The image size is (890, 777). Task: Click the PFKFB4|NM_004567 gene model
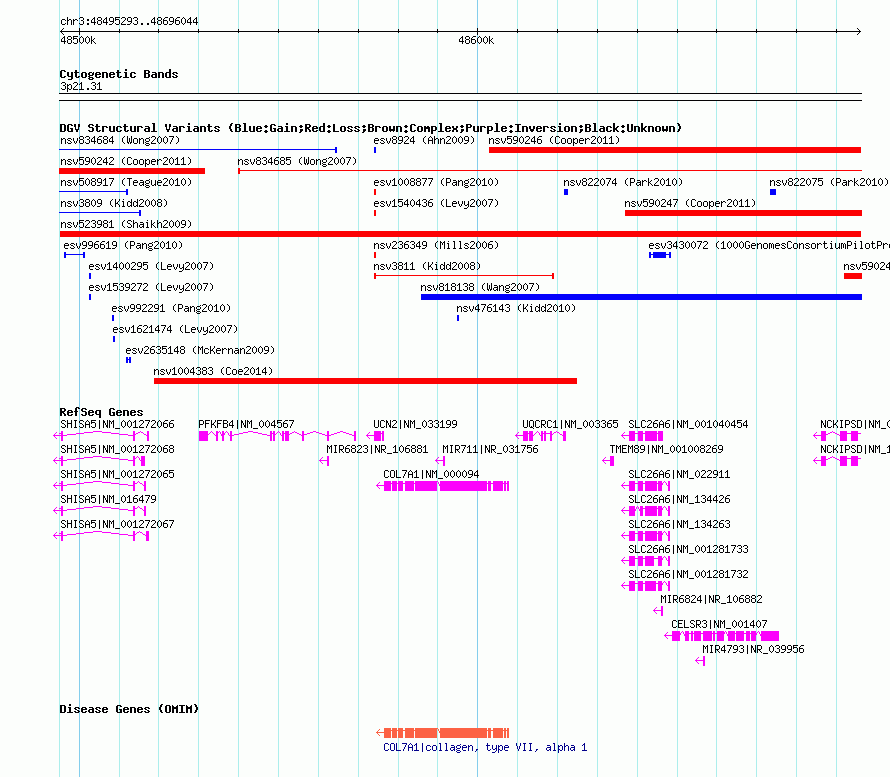278,436
